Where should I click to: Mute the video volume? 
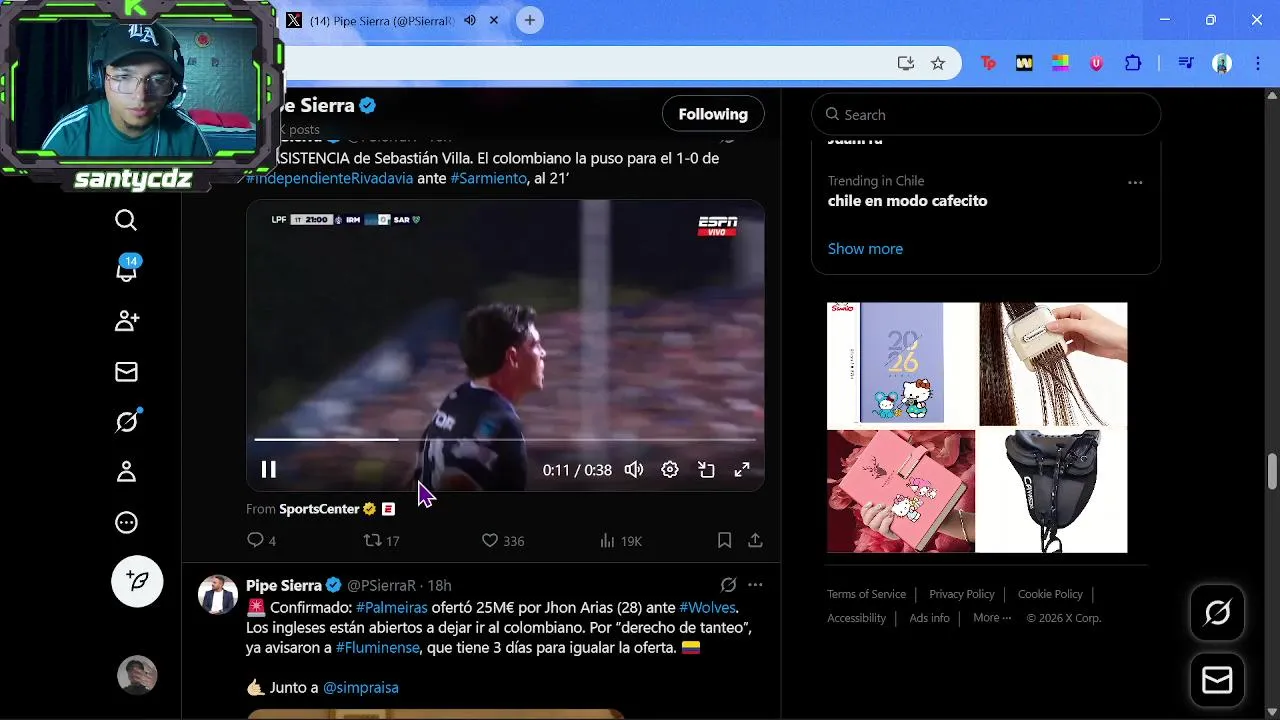click(634, 469)
